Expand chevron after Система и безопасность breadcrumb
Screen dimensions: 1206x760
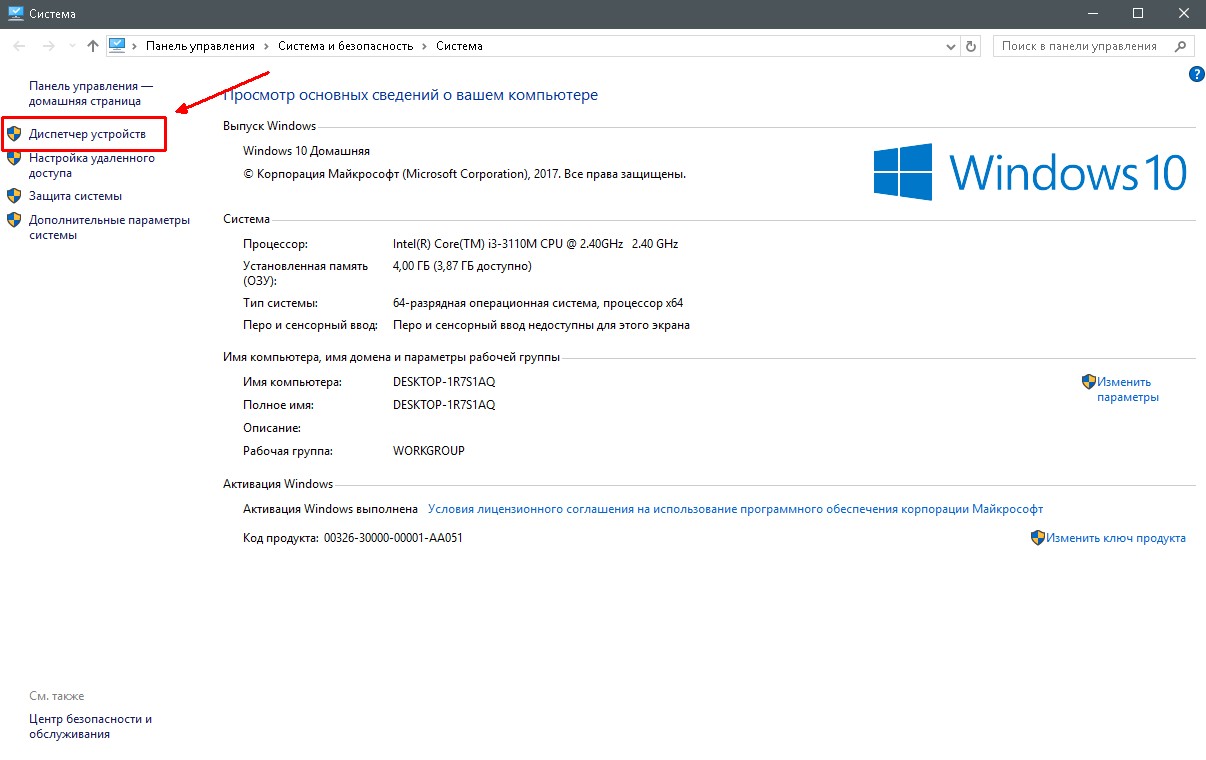pyautogui.click(x=424, y=46)
